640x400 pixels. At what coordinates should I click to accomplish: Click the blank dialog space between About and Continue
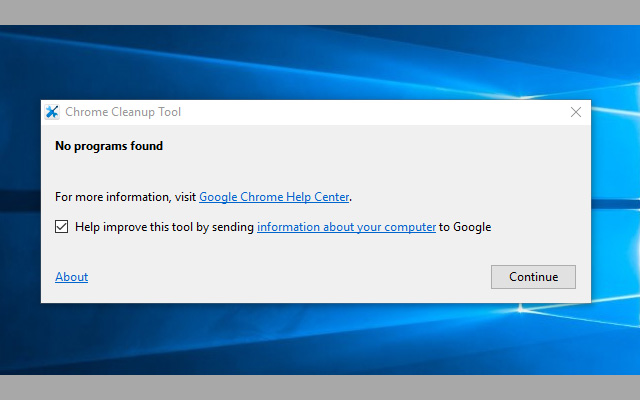pyautogui.click(x=286, y=277)
